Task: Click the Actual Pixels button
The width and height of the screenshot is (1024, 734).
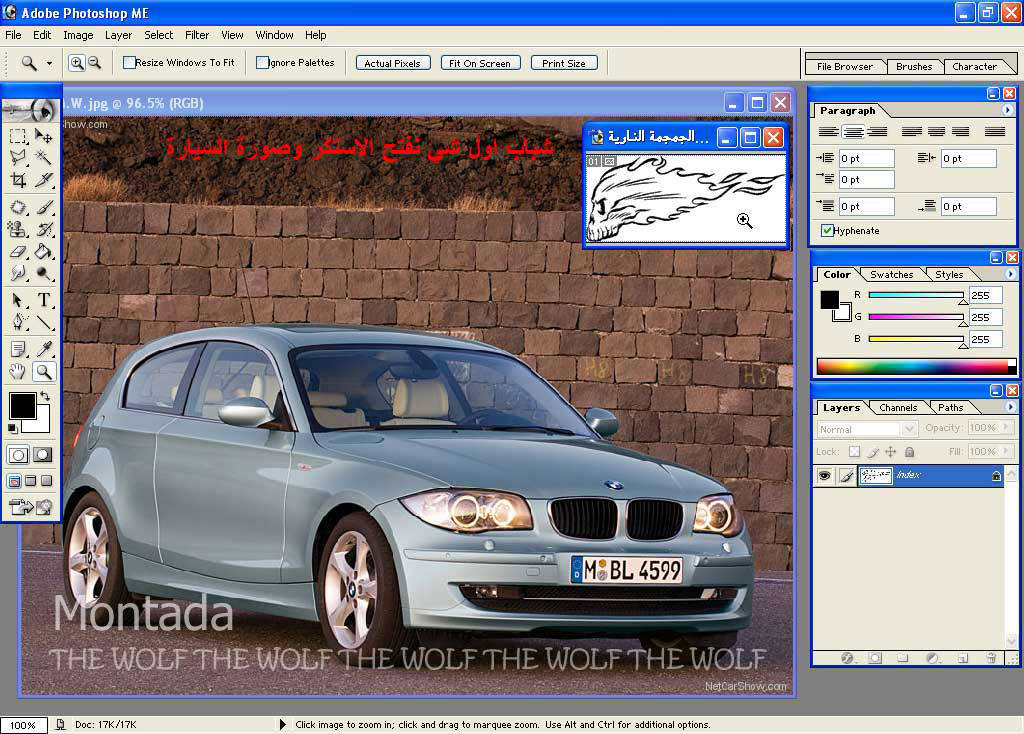Action: pos(392,63)
